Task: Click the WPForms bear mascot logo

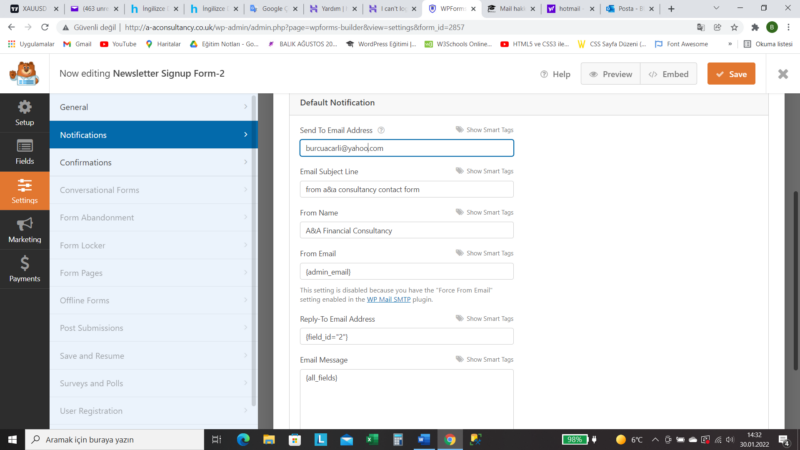Action: pyautogui.click(x=24, y=74)
